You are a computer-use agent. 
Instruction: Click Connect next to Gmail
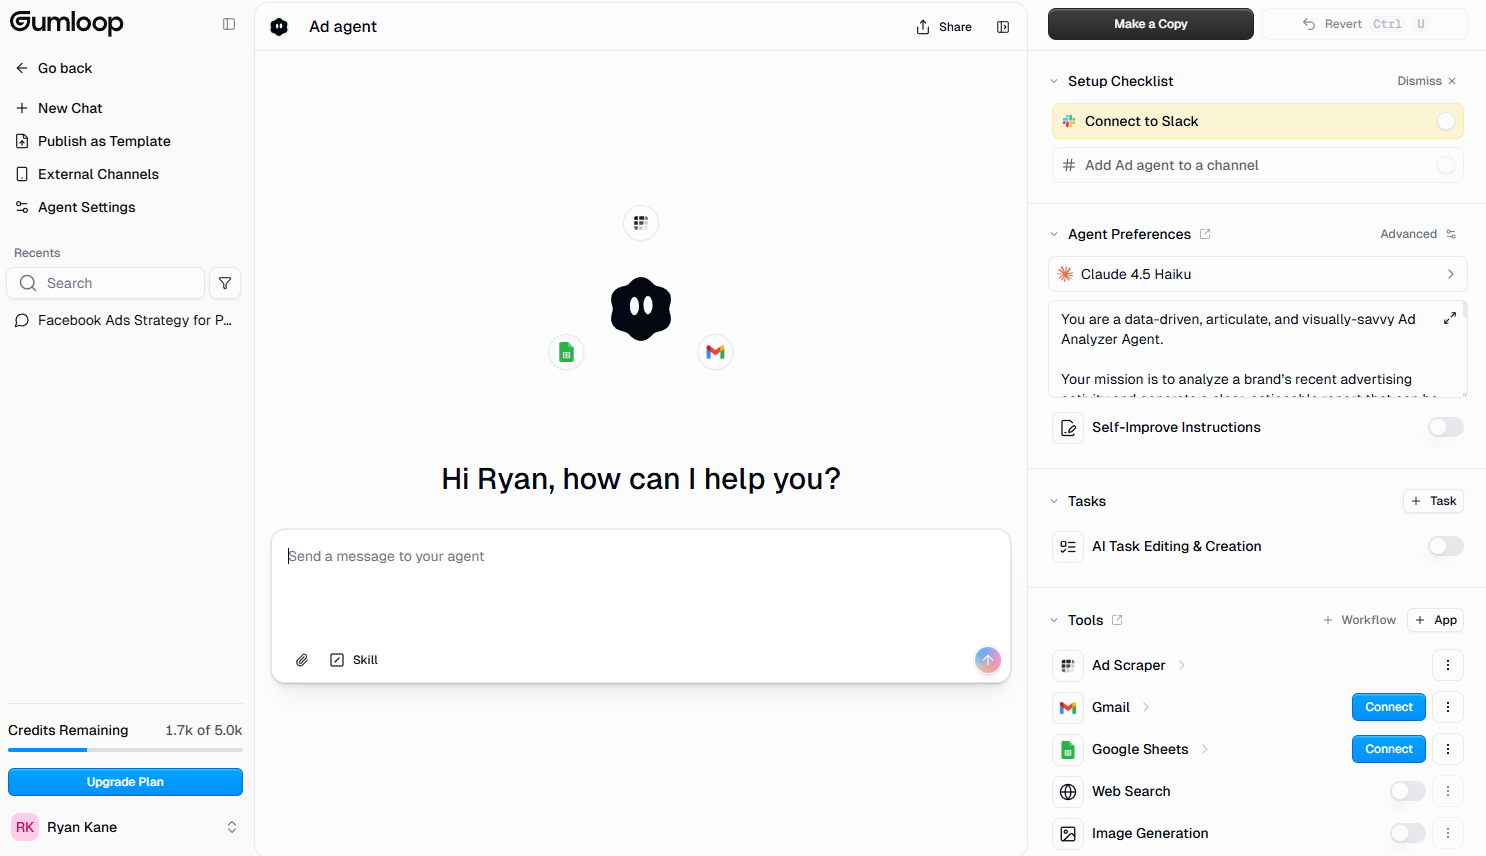1388,707
